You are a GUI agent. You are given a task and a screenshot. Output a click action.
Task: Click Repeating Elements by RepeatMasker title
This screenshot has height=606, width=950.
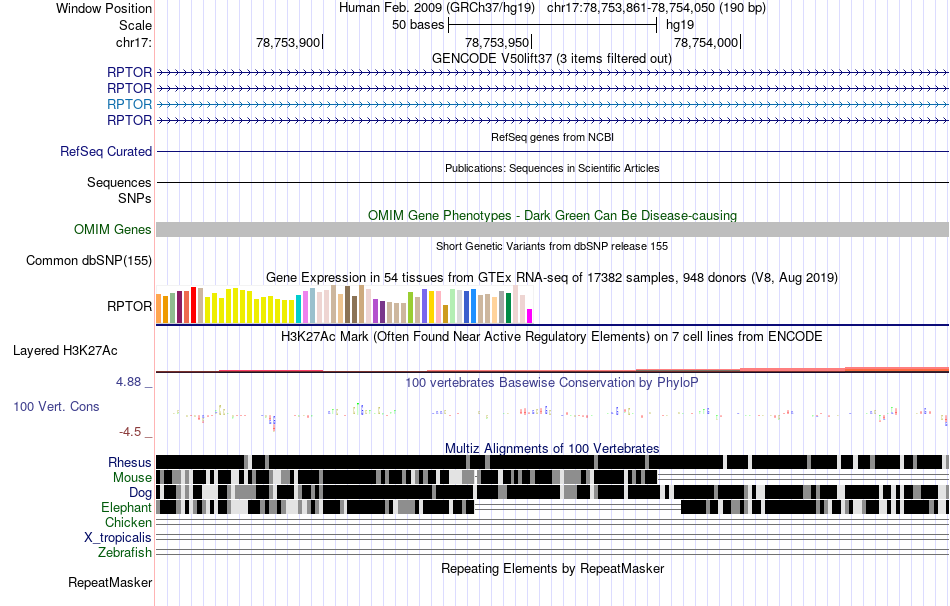point(553,568)
